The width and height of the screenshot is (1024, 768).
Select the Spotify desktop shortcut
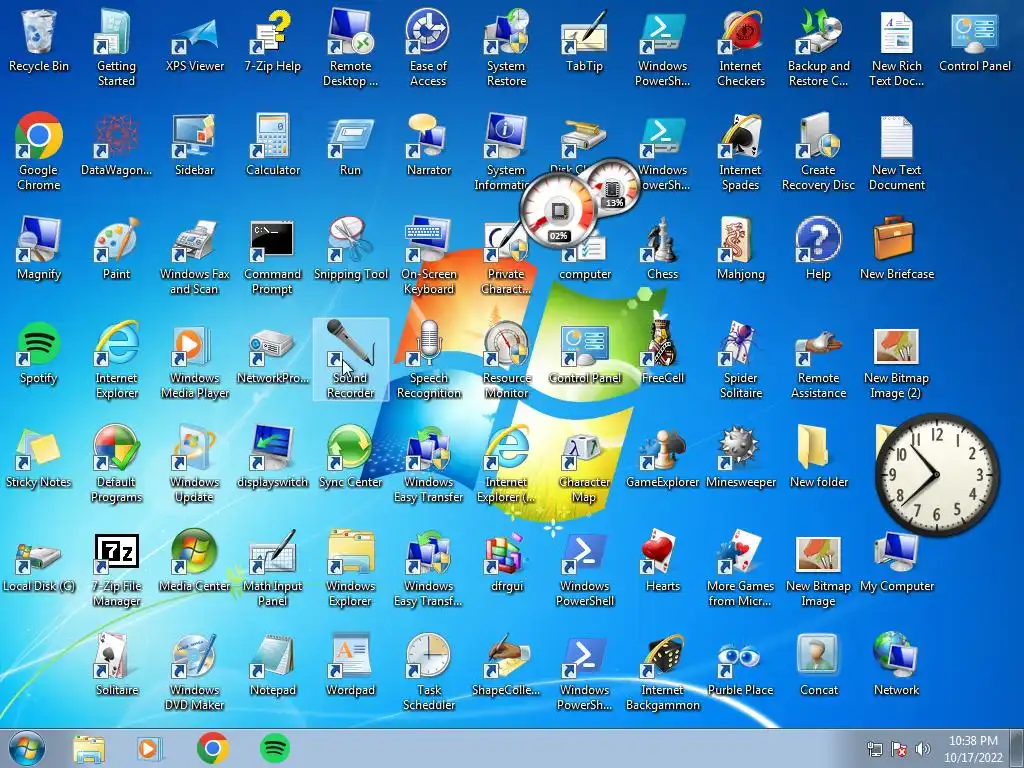(x=39, y=344)
